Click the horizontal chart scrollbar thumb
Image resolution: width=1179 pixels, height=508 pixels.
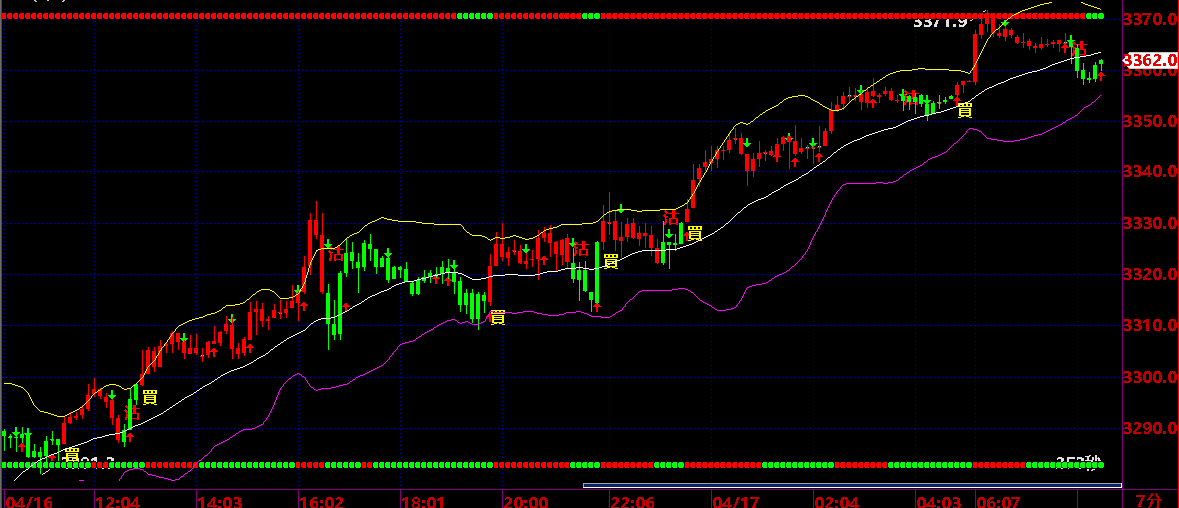[853, 485]
